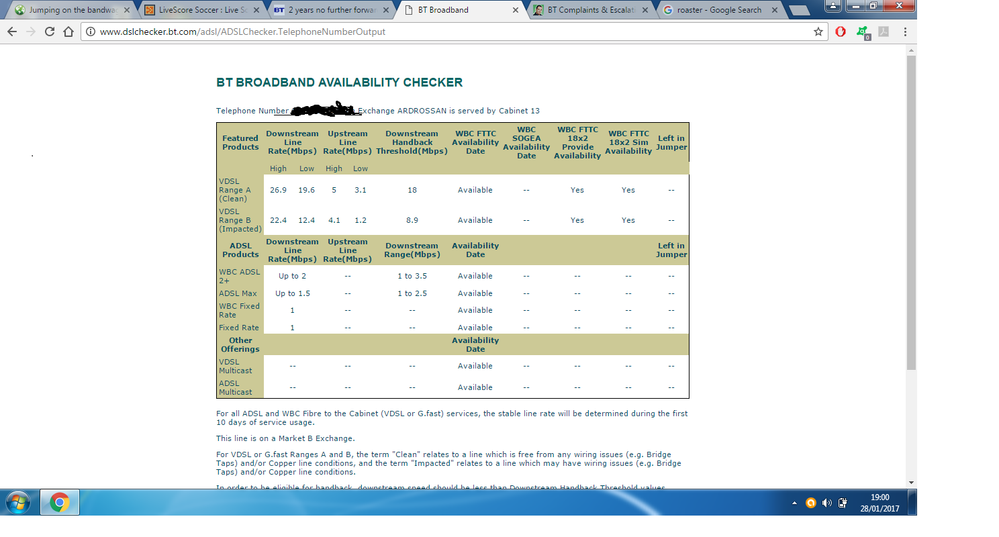Viewport: 999px width, 537px height.
Task: Select ADSL Max row label
Action: pyautogui.click(x=238, y=294)
